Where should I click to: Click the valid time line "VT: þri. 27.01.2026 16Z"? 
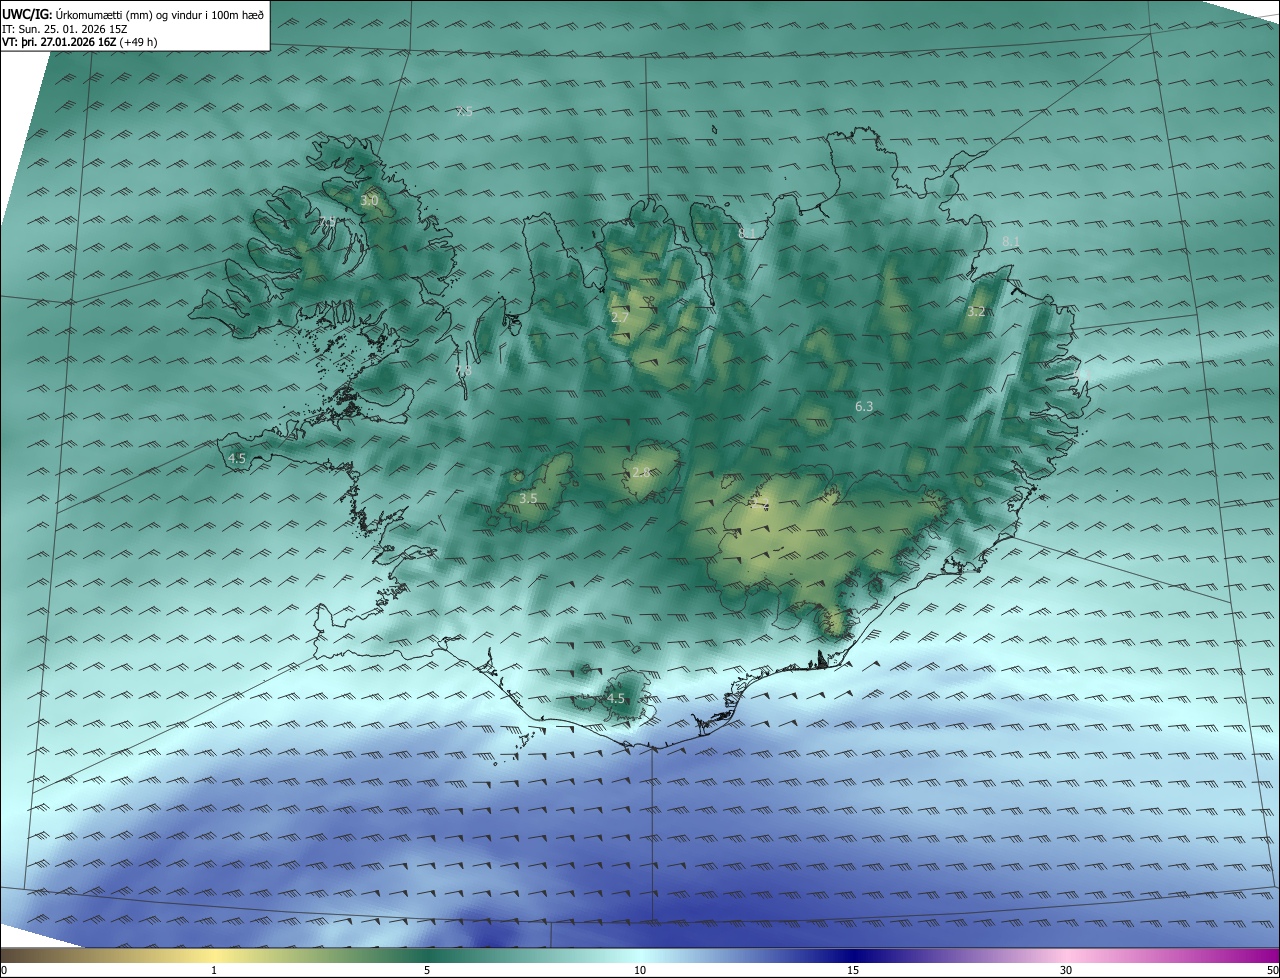[59, 42]
